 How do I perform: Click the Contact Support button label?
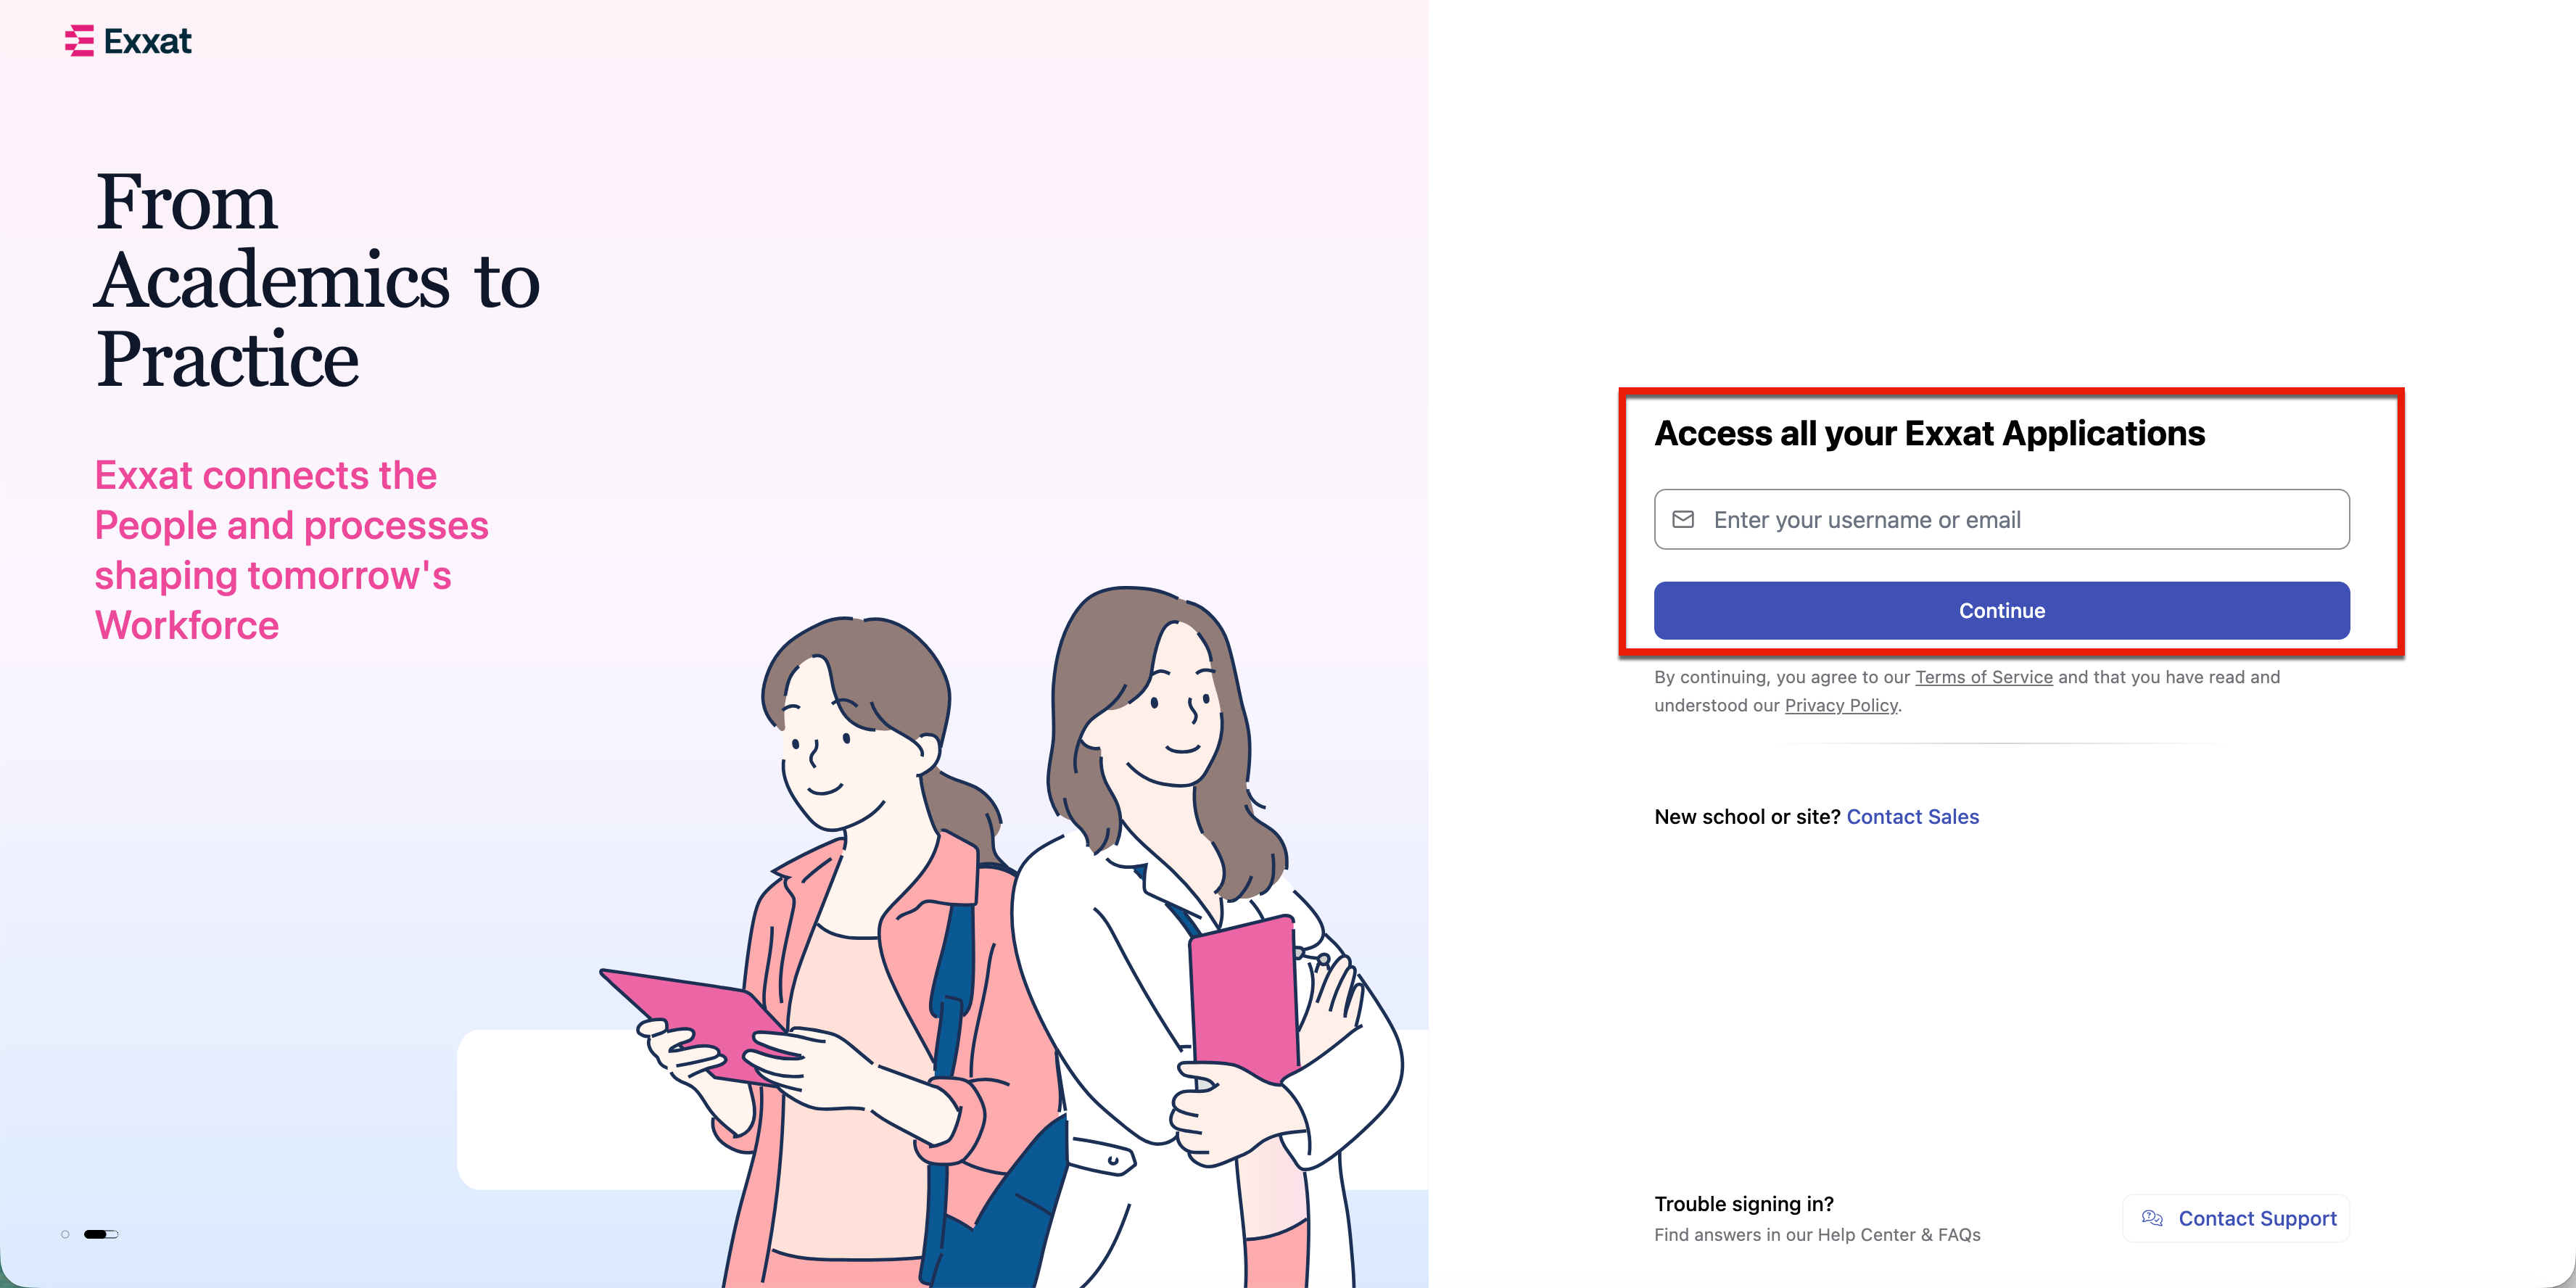pyautogui.click(x=2257, y=1218)
